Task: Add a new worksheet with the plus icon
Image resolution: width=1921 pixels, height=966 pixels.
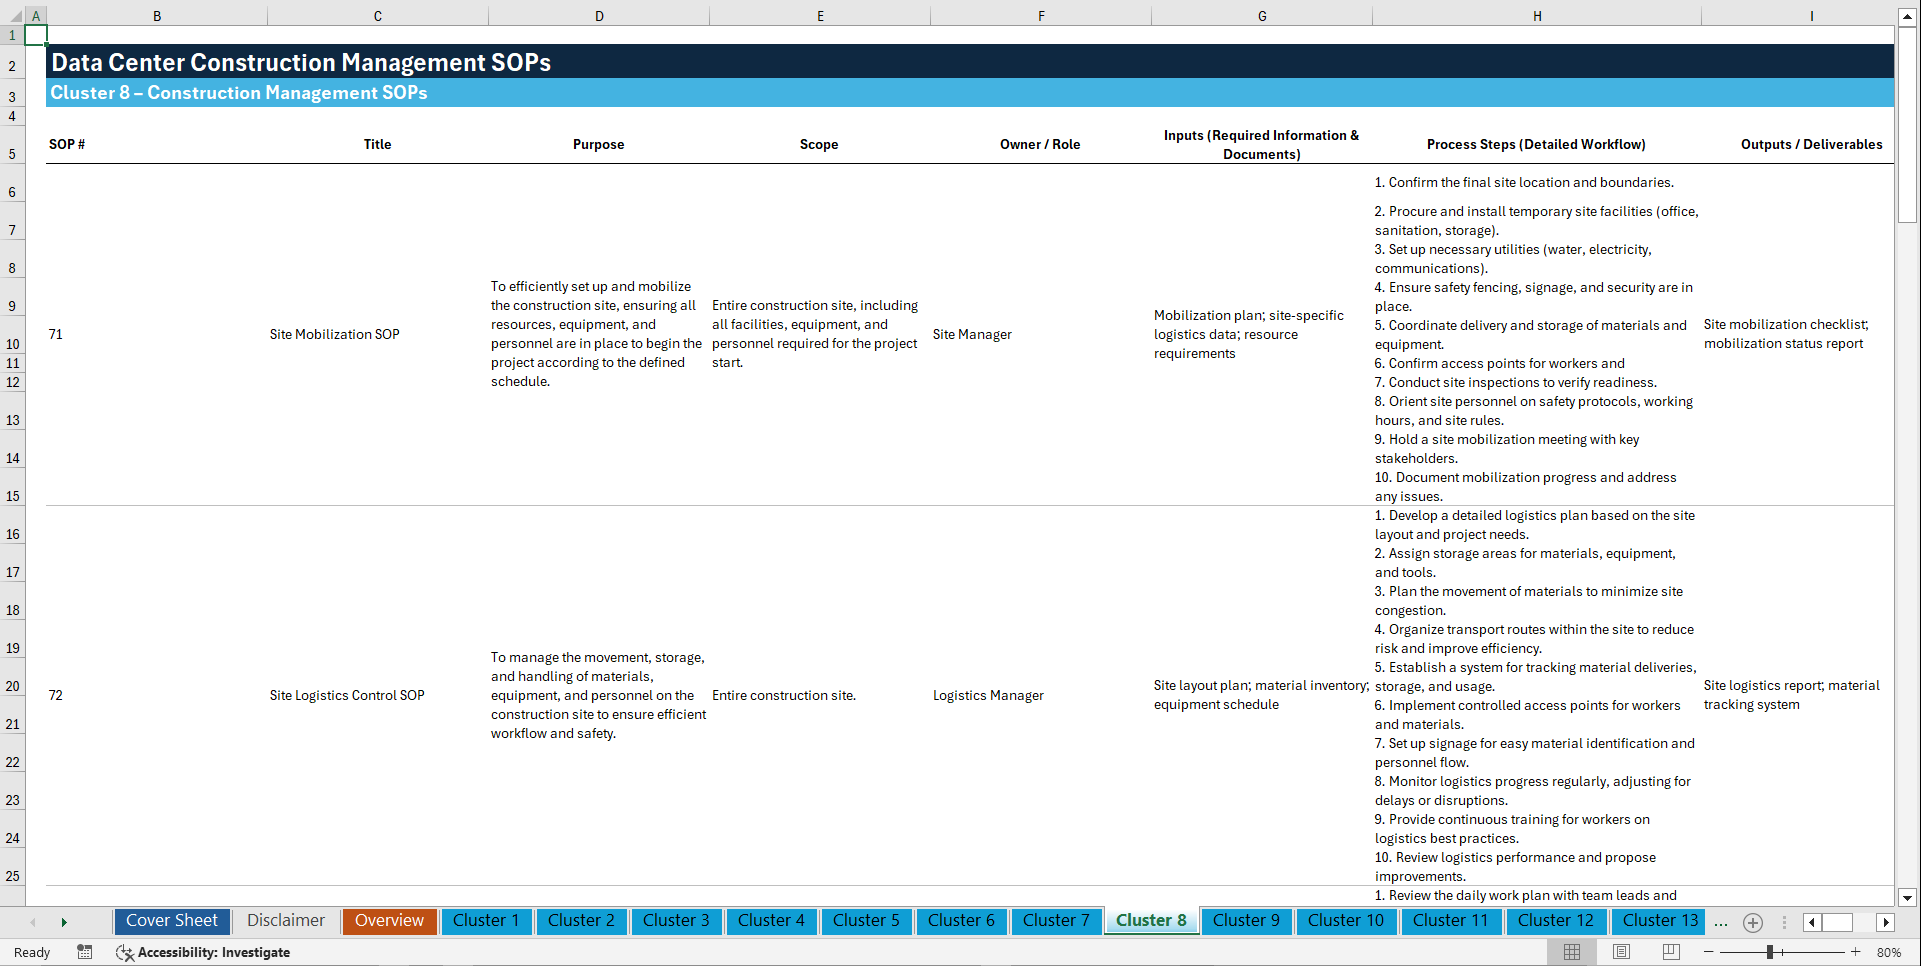Action: (x=1752, y=922)
